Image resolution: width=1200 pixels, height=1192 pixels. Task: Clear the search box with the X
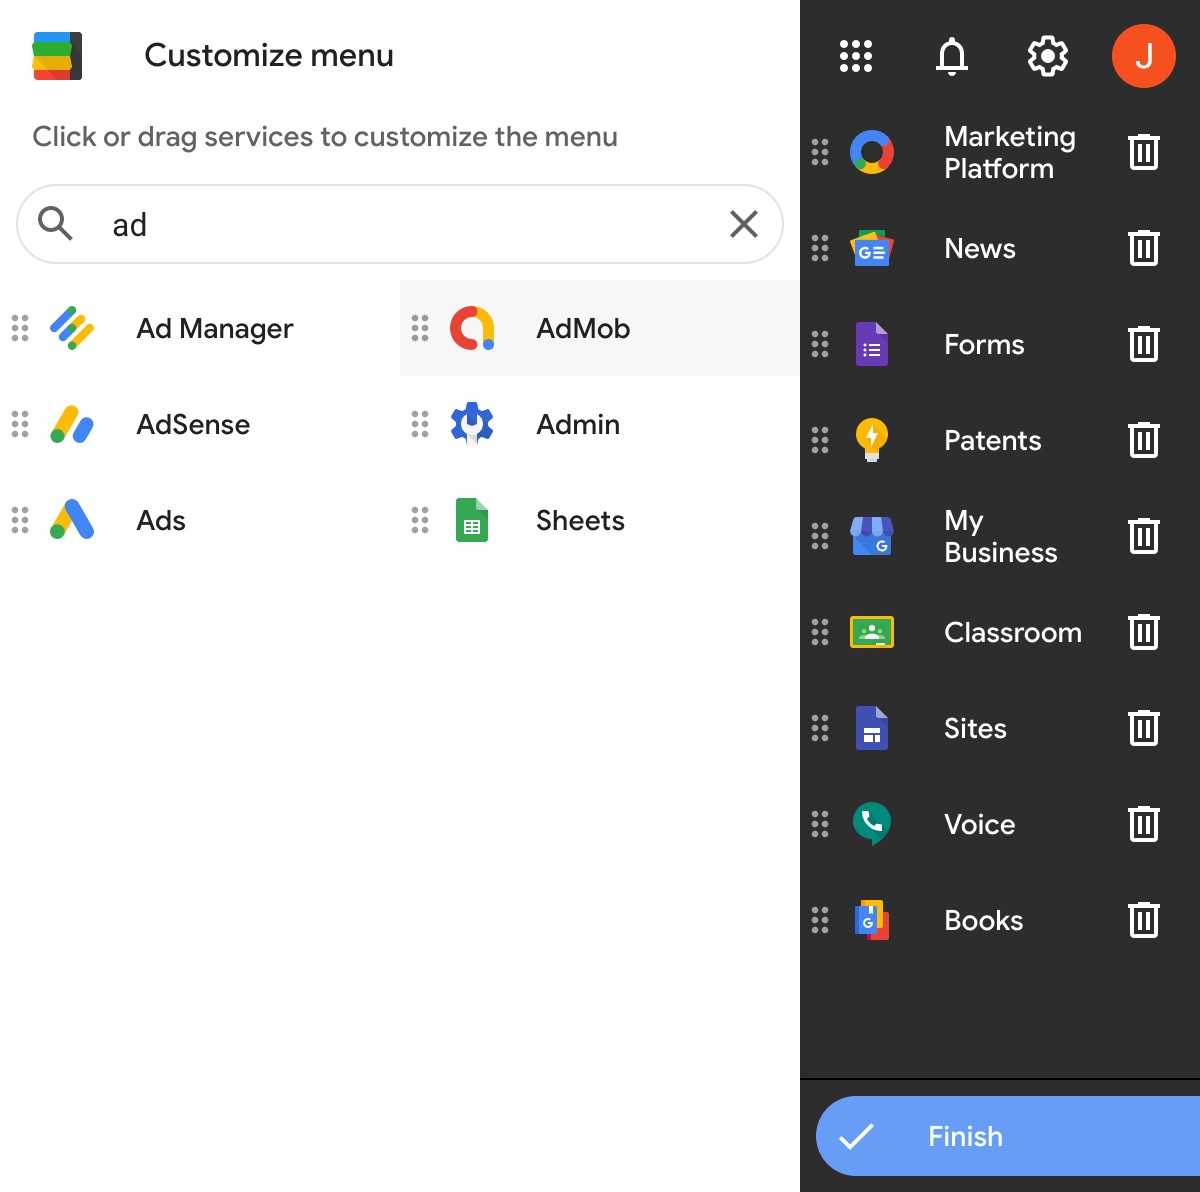click(744, 224)
